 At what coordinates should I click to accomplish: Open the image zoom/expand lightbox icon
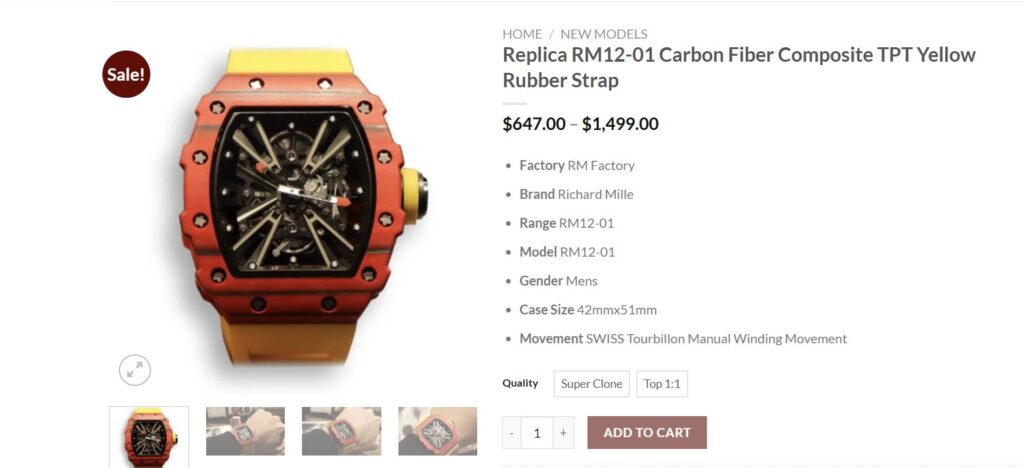pyautogui.click(x=135, y=371)
